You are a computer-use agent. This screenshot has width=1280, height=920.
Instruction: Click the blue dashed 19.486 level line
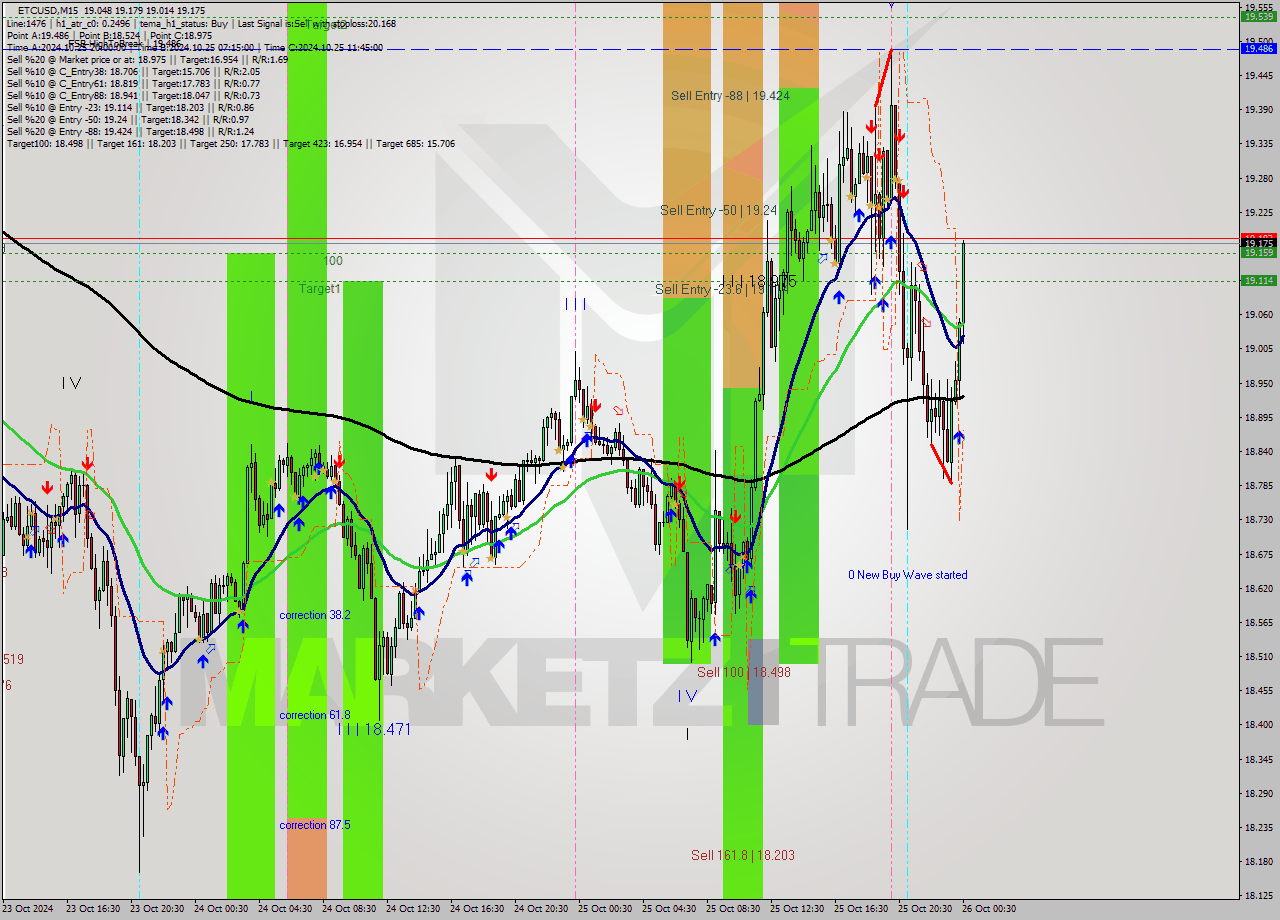click(x=620, y=49)
